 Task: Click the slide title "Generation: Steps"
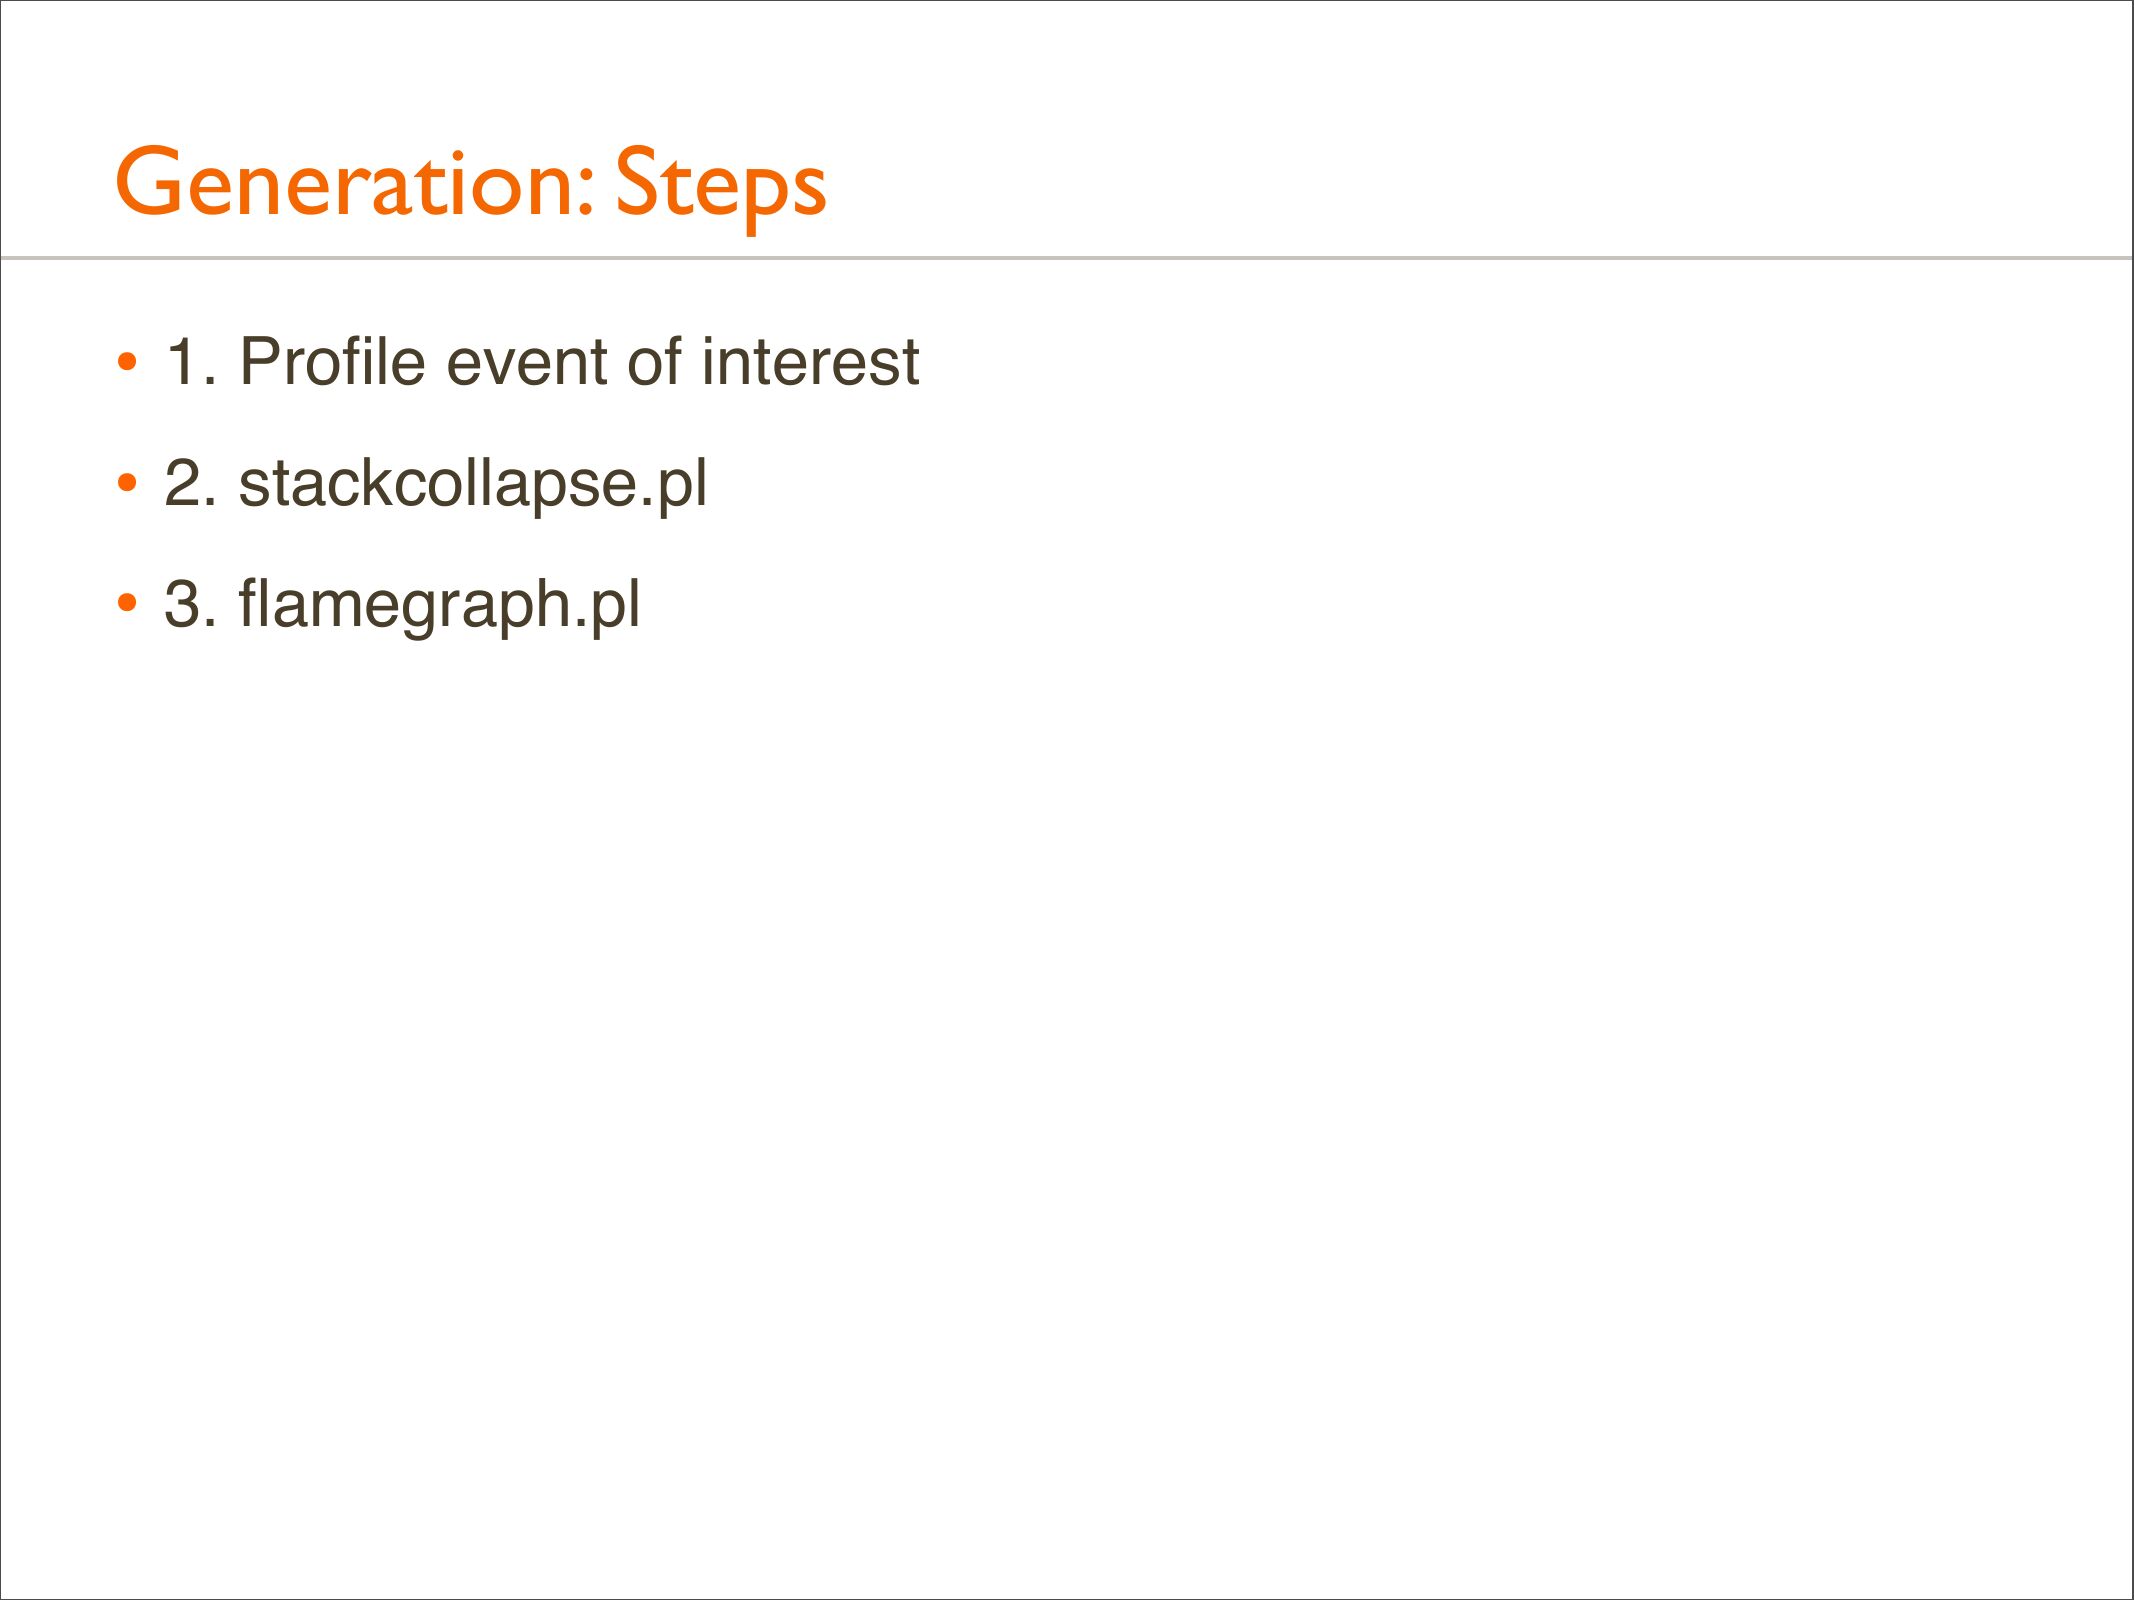470,183
